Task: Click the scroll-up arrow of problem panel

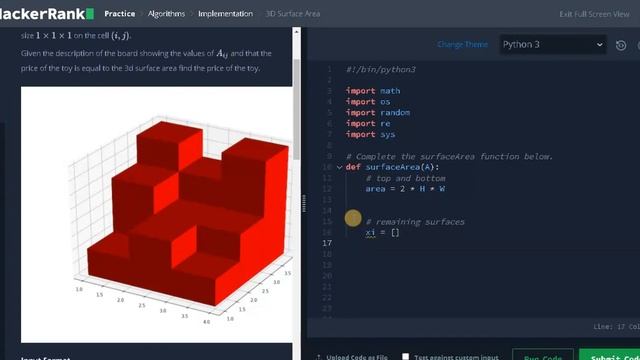Action: [x=297, y=32]
